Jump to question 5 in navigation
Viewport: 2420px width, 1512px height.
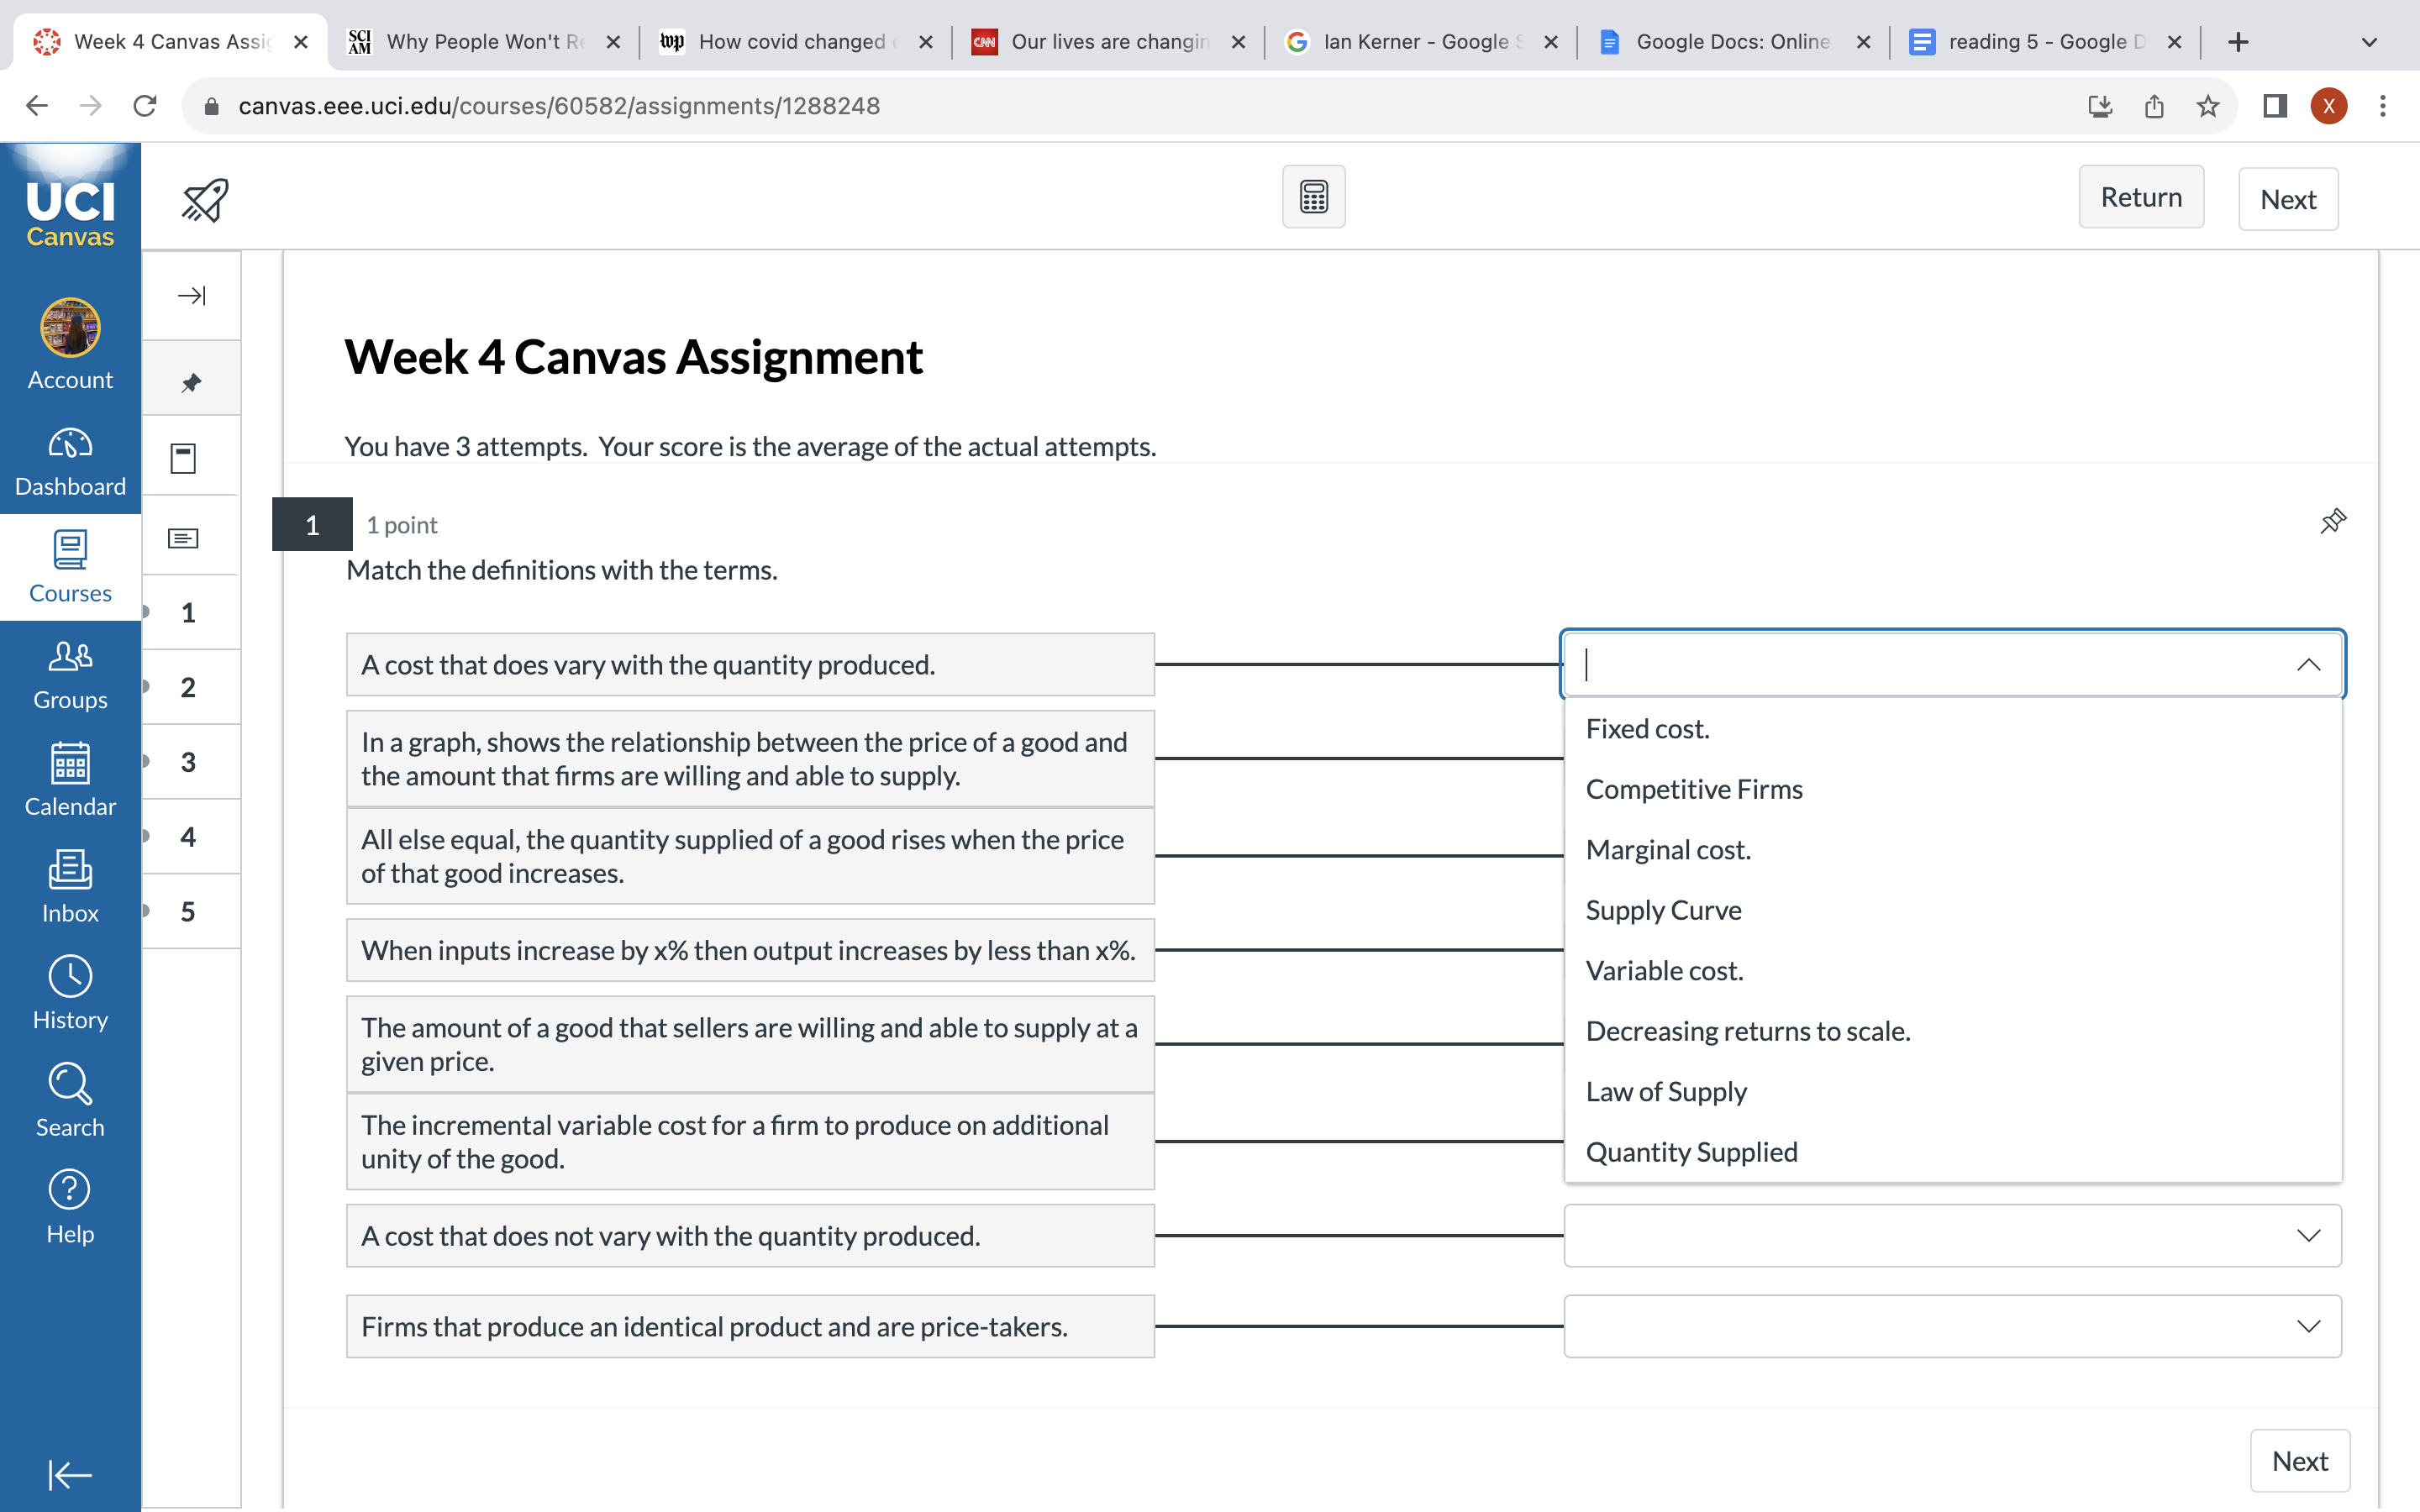(x=188, y=911)
